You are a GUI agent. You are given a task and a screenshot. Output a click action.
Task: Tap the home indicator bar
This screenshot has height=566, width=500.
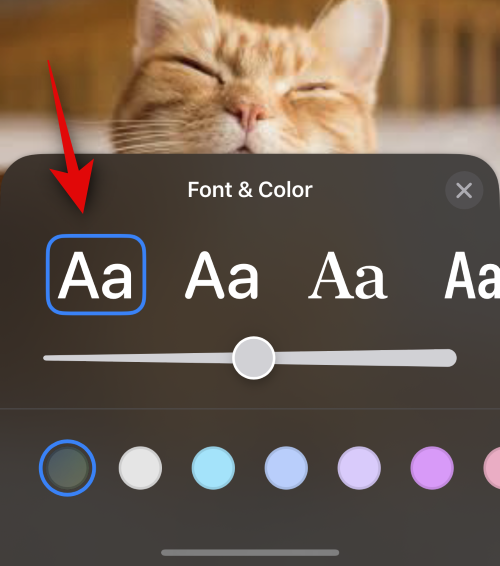click(250, 553)
